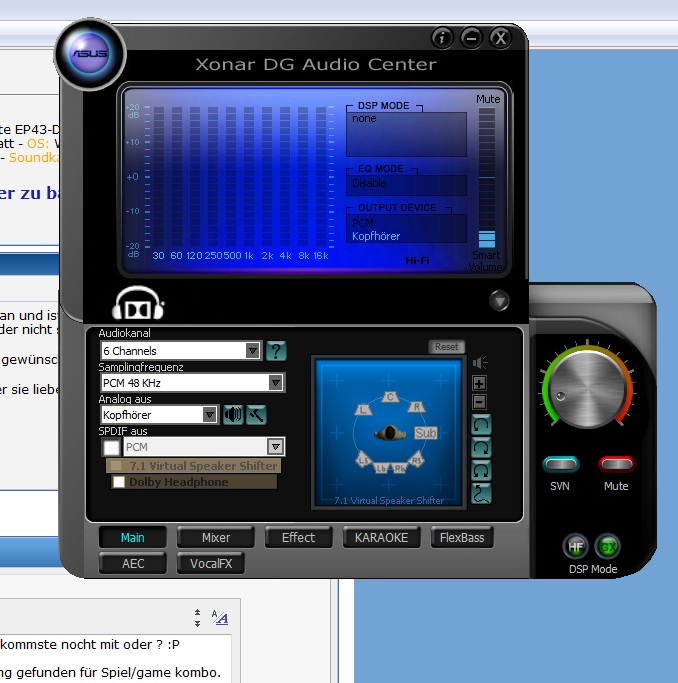The height and width of the screenshot is (683, 678).
Task: Check the SPDIF aus enable checkbox
Action: click(x=111, y=447)
